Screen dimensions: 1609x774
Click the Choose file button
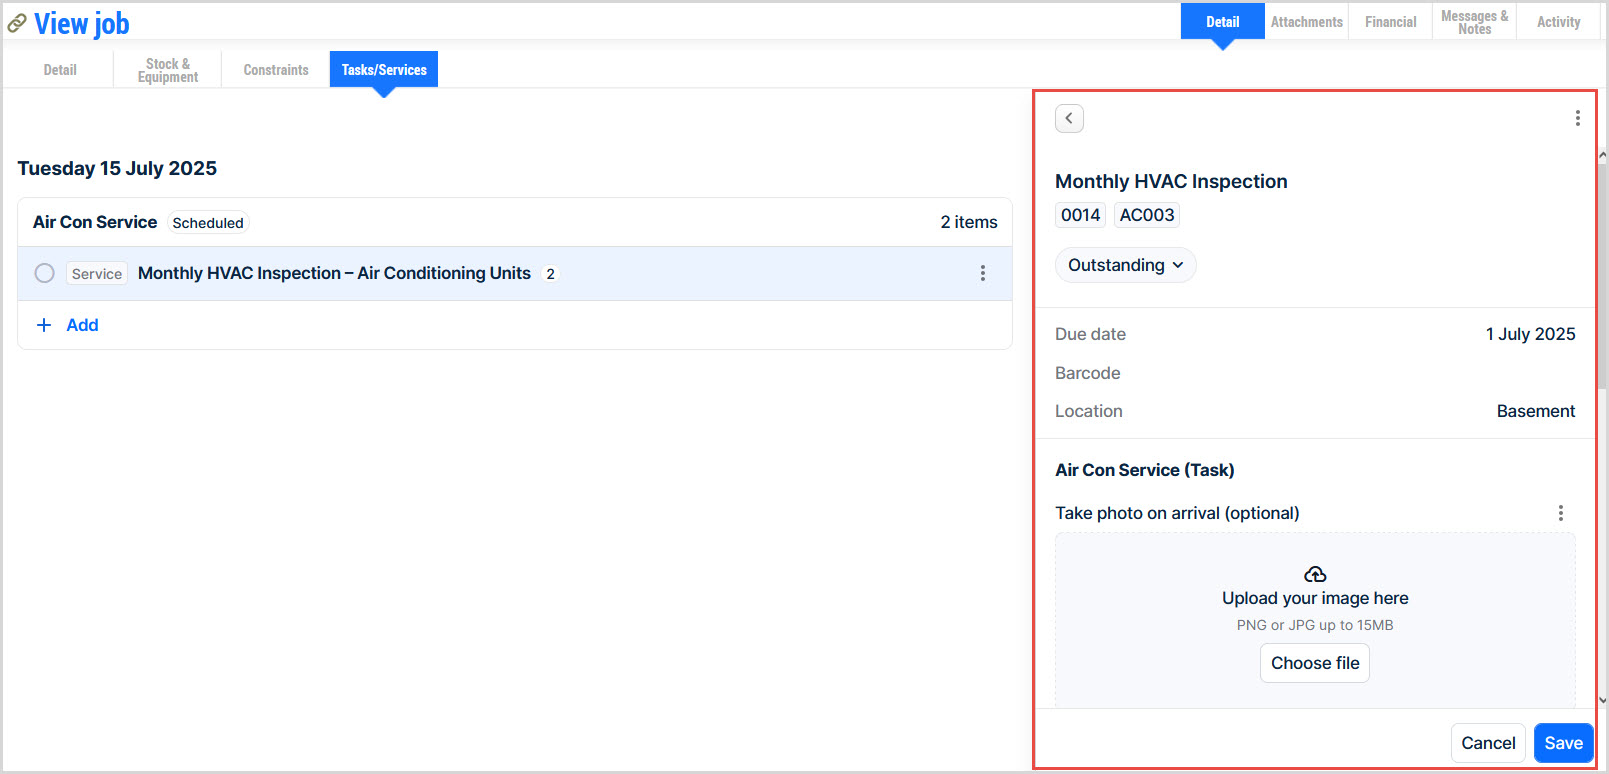pos(1315,663)
